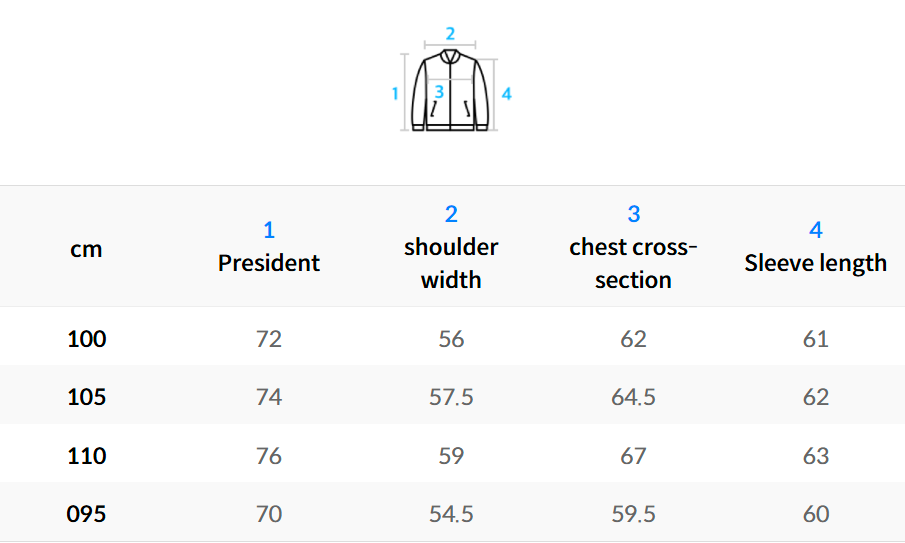
Task: Click the number 4 label right of jacket
Action: click(x=507, y=93)
